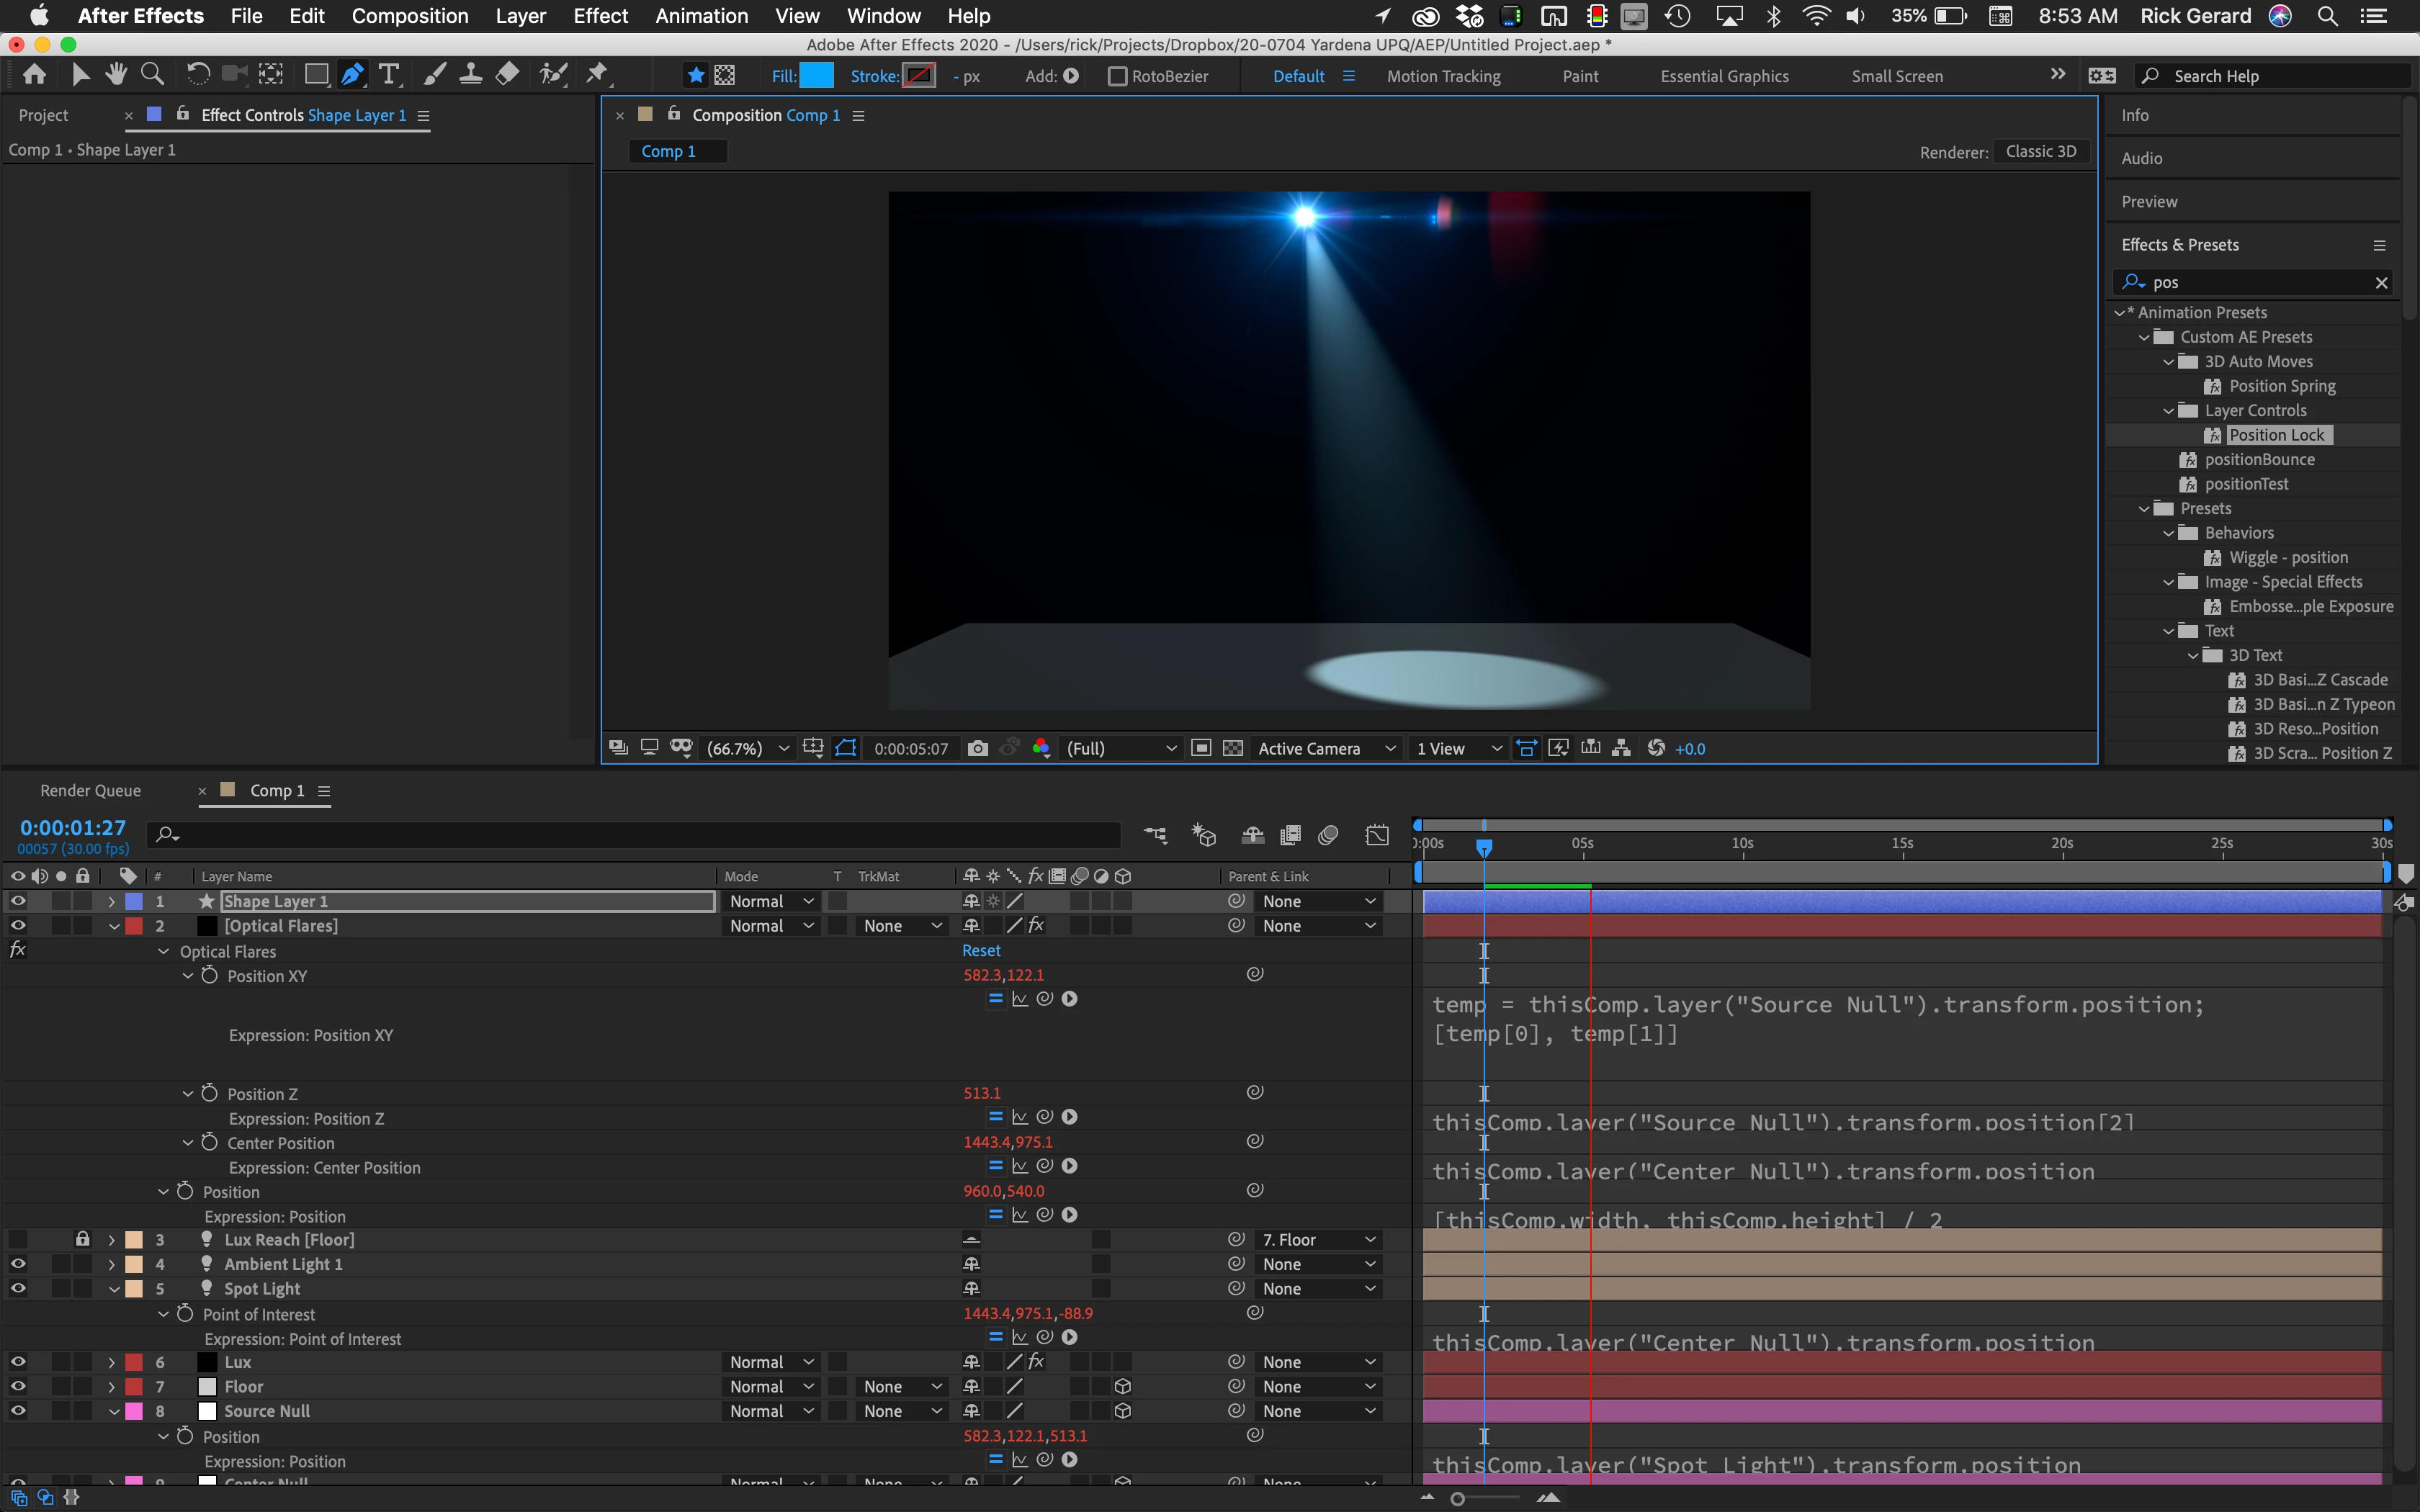Select the Motion Tracking workspace
The height and width of the screenshot is (1512, 2420).
coord(1443,76)
